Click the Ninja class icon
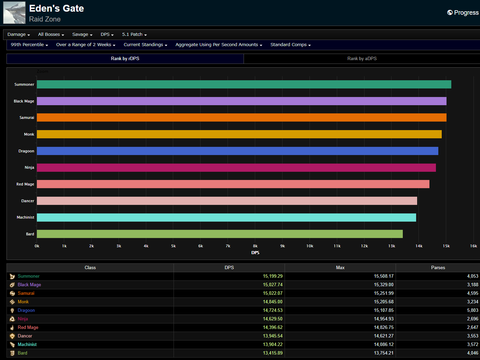Screen dimensions: 480x360 click(12, 319)
